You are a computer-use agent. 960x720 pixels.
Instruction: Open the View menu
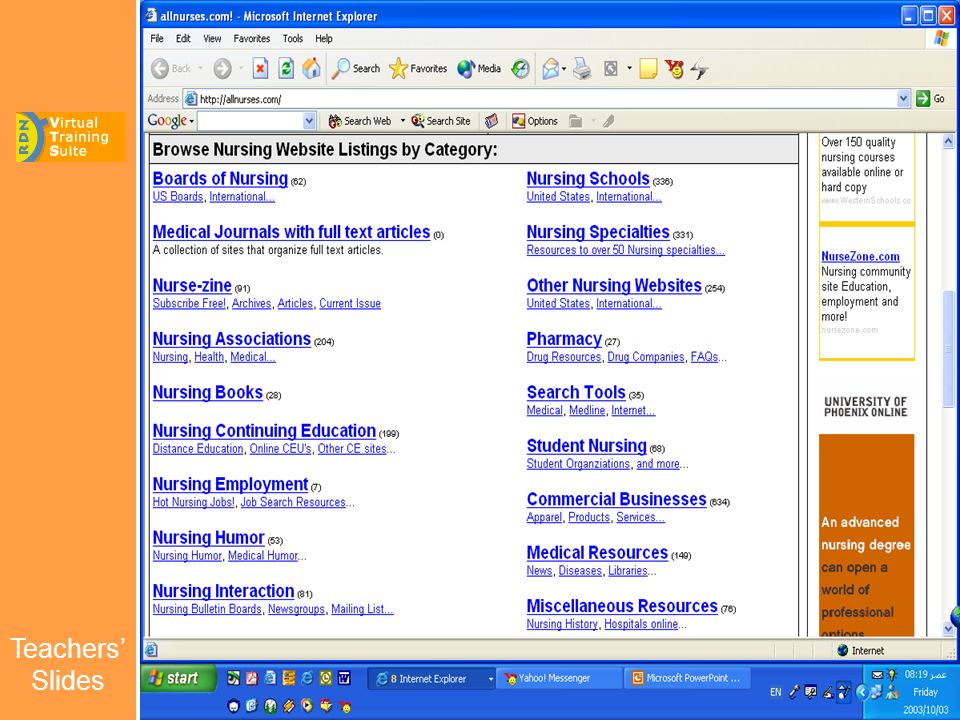point(212,39)
